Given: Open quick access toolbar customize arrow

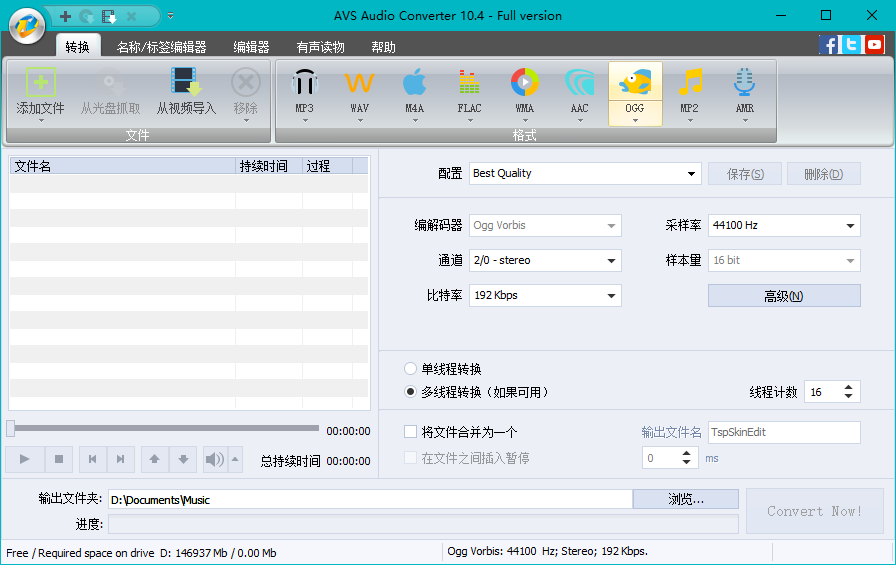Looking at the screenshot, I should (170, 16).
